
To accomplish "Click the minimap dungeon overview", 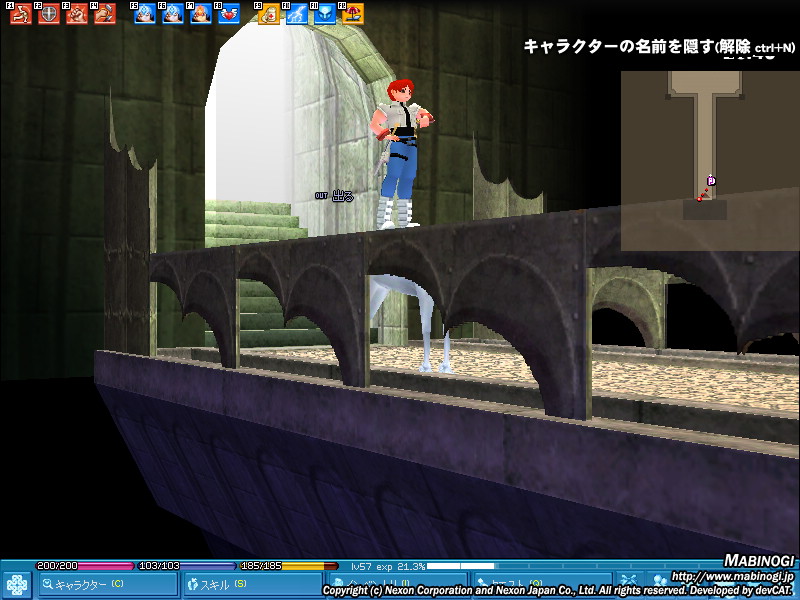I will coord(710,161).
